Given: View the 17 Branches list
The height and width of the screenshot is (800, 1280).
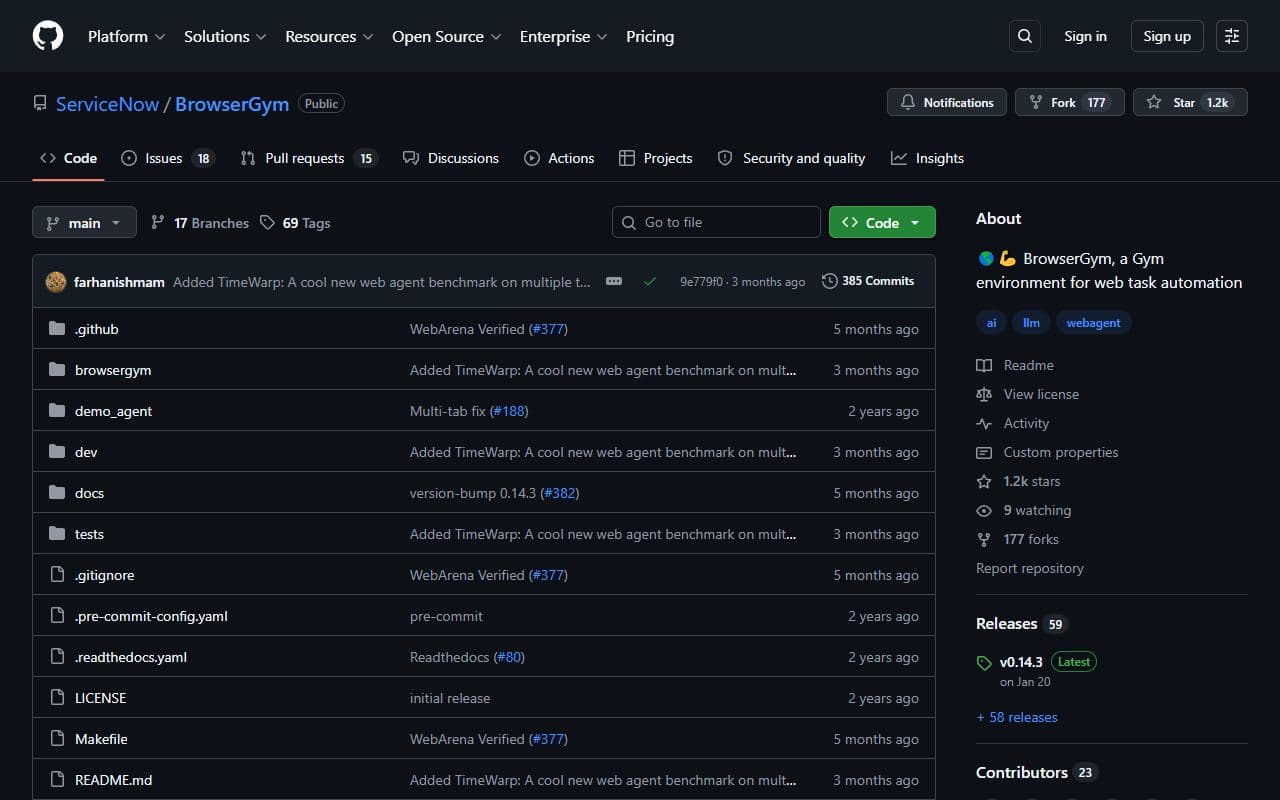Looking at the screenshot, I should point(200,223).
